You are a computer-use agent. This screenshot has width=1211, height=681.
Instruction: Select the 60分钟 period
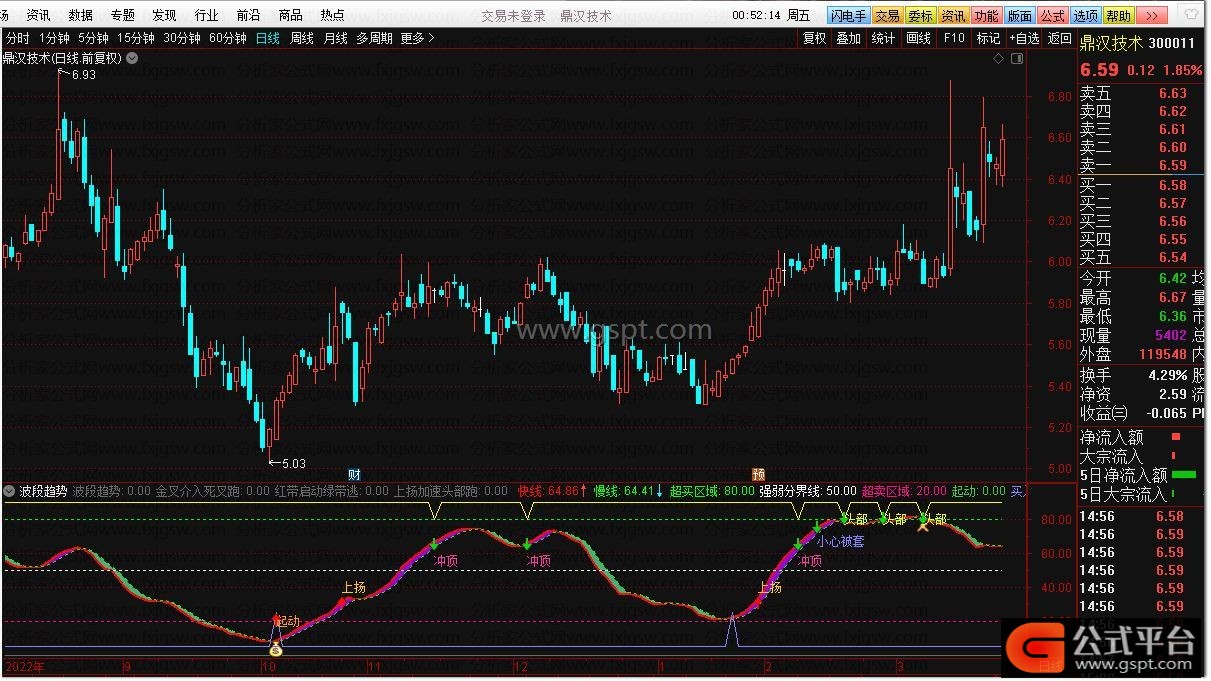(x=228, y=38)
